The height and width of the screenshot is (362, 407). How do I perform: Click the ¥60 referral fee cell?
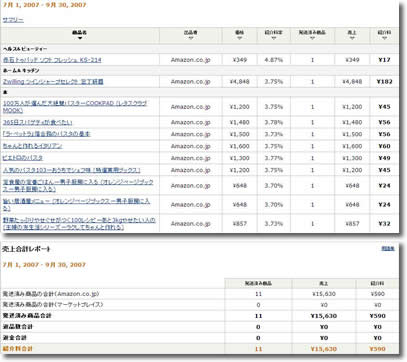(x=384, y=146)
